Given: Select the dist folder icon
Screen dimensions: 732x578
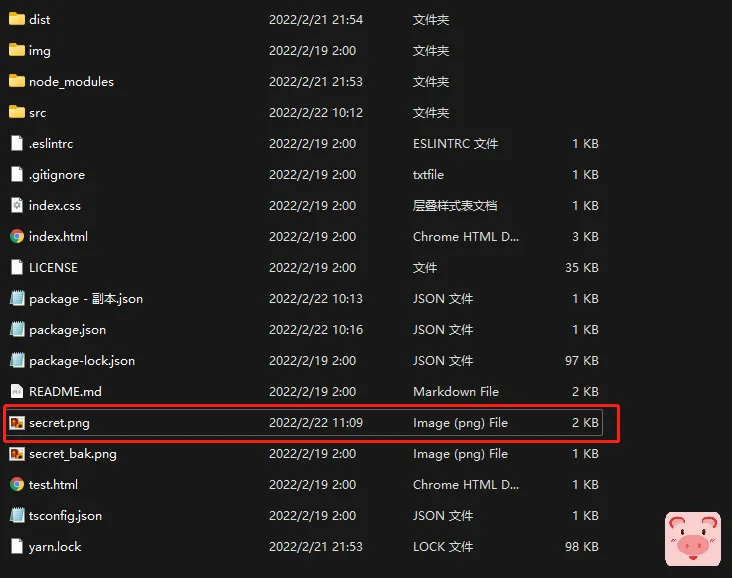Looking at the screenshot, I should coord(17,19).
